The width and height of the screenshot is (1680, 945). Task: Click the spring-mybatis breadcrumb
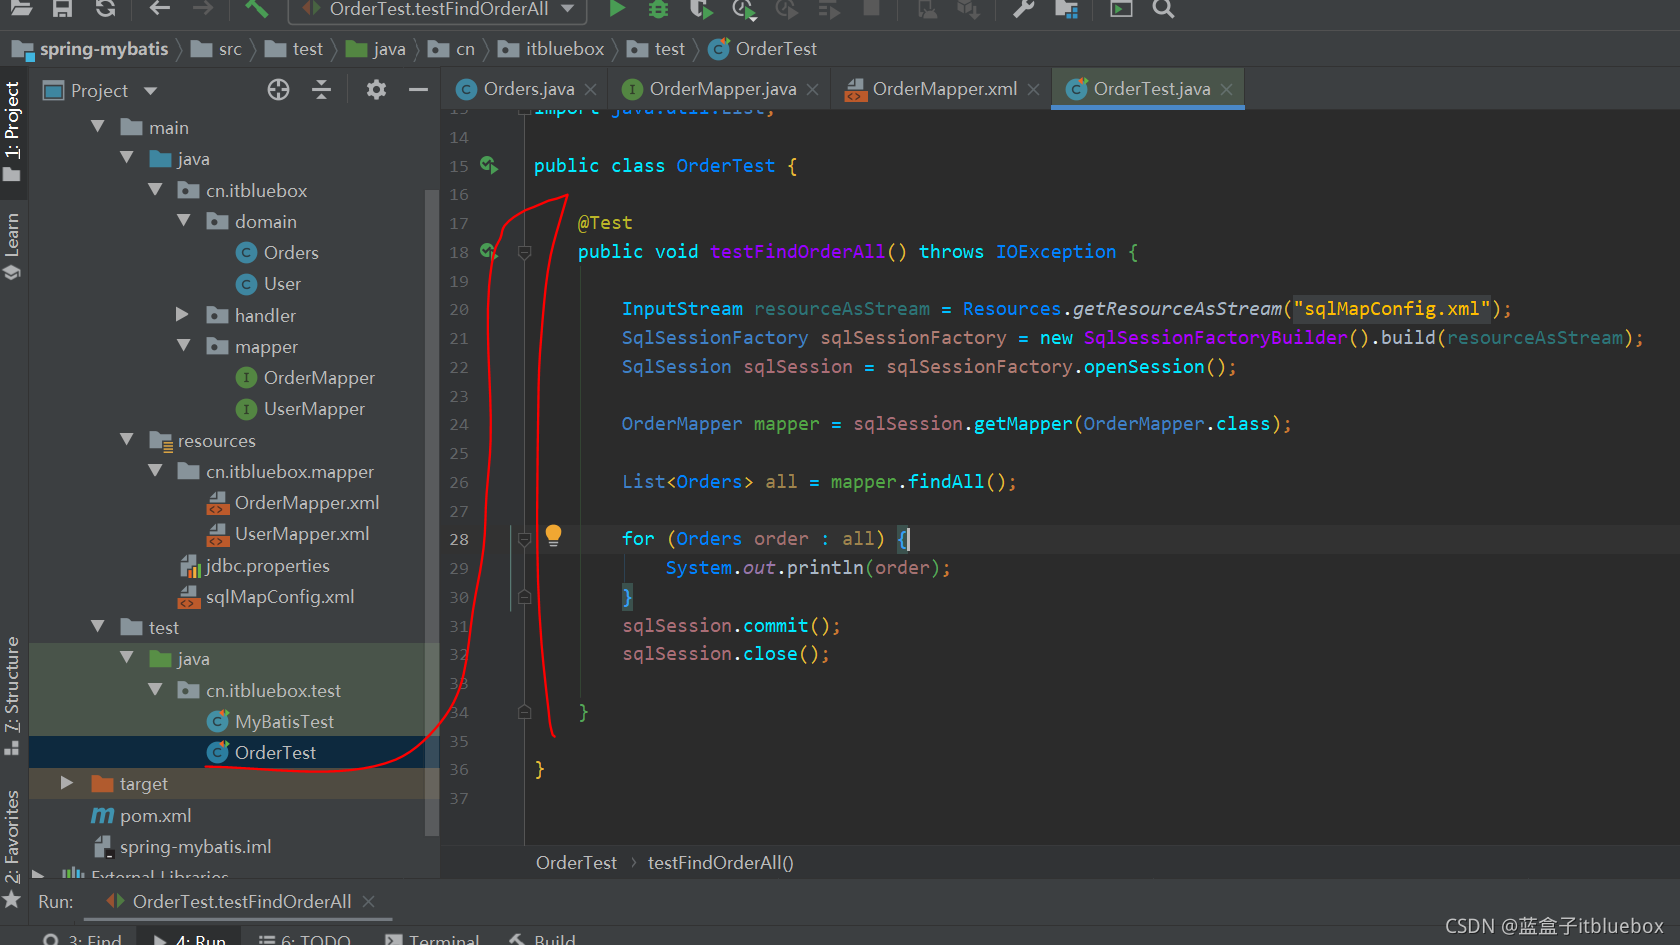click(90, 49)
